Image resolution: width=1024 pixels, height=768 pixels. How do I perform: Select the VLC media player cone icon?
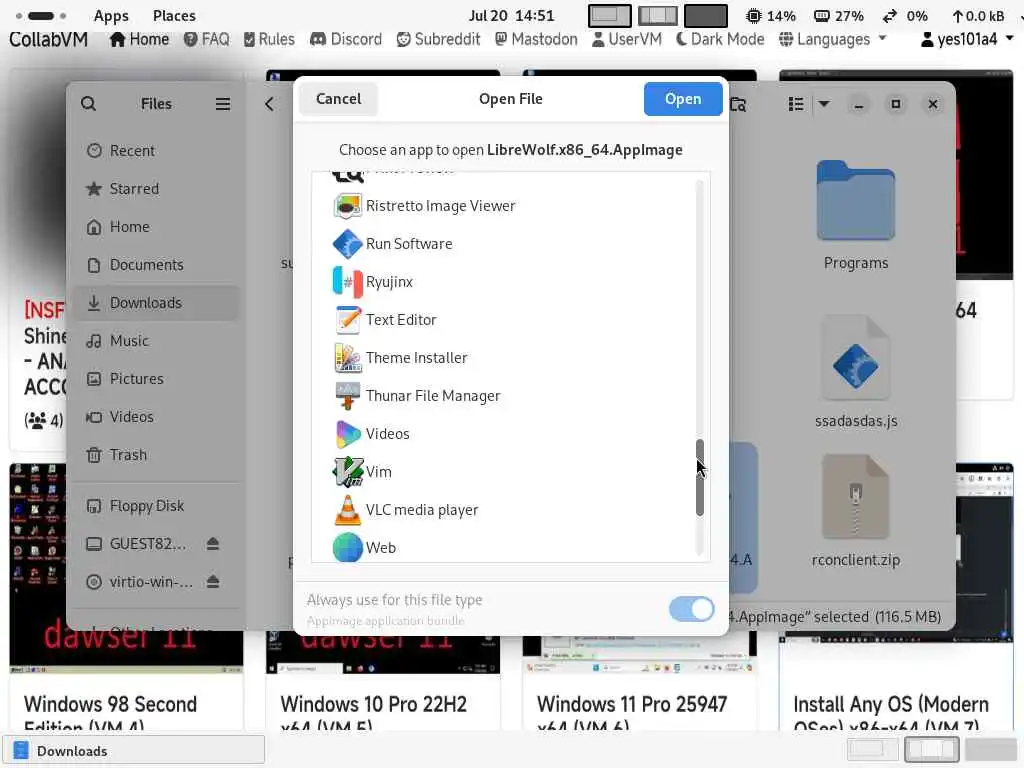tap(347, 509)
